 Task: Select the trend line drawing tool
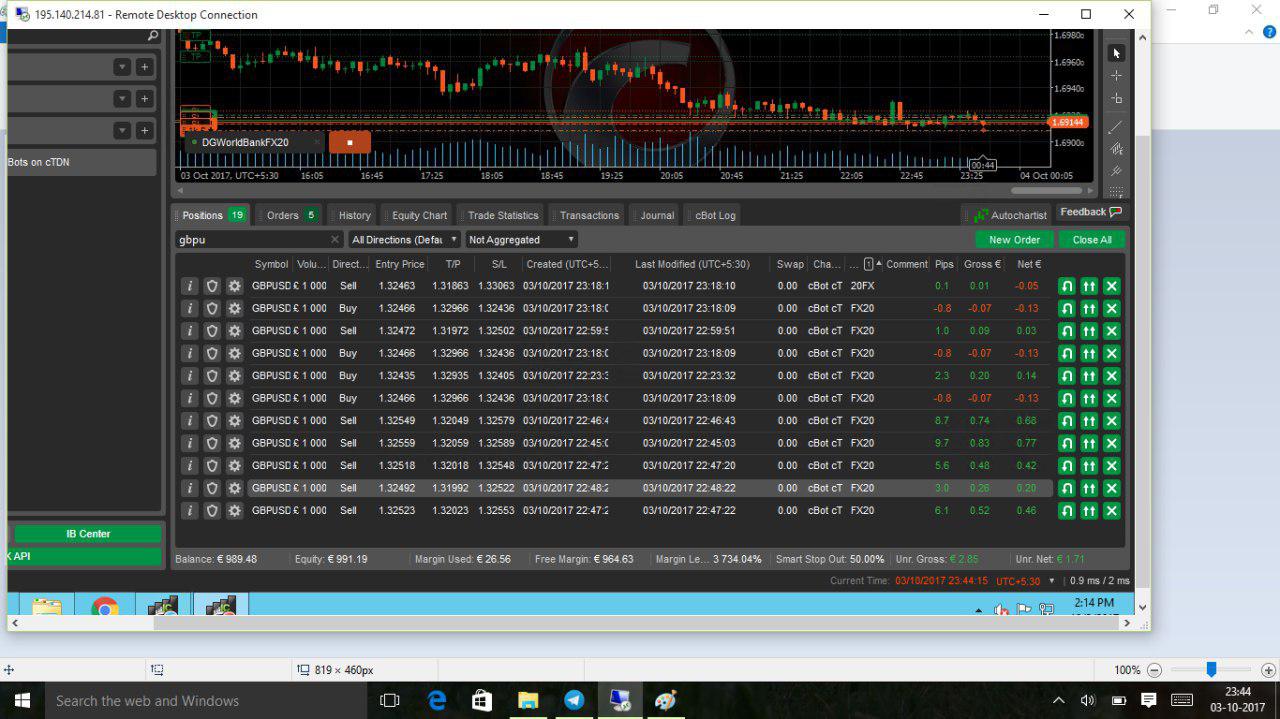1116,127
